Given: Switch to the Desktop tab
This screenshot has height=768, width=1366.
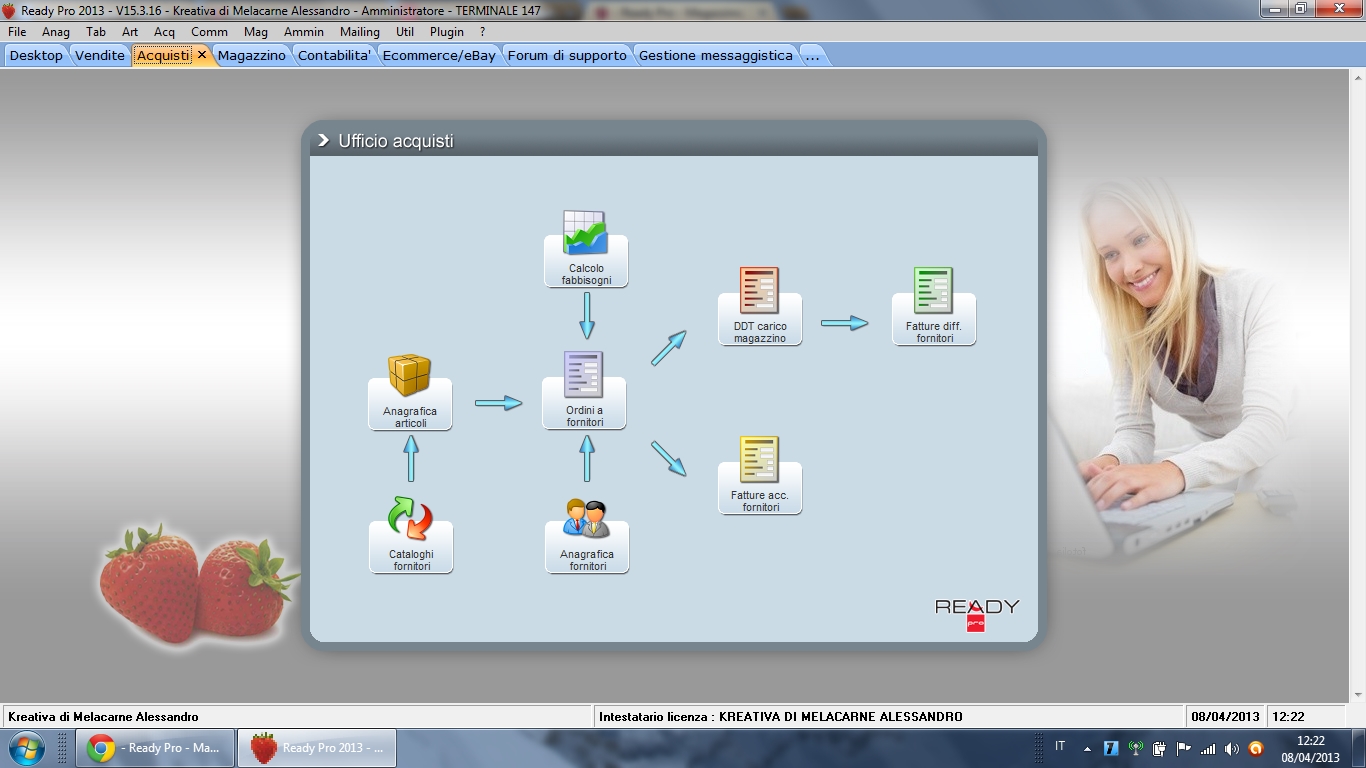Looking at the screenshot, I should coord(36,55).
